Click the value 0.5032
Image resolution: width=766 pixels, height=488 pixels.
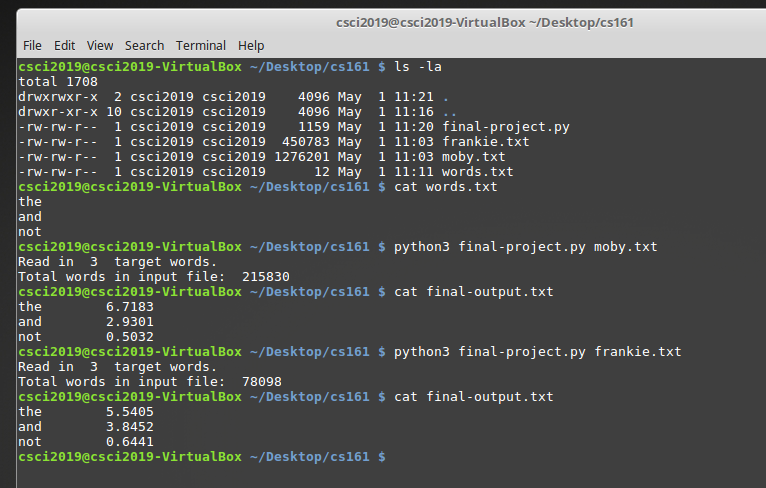coord(130,337)
